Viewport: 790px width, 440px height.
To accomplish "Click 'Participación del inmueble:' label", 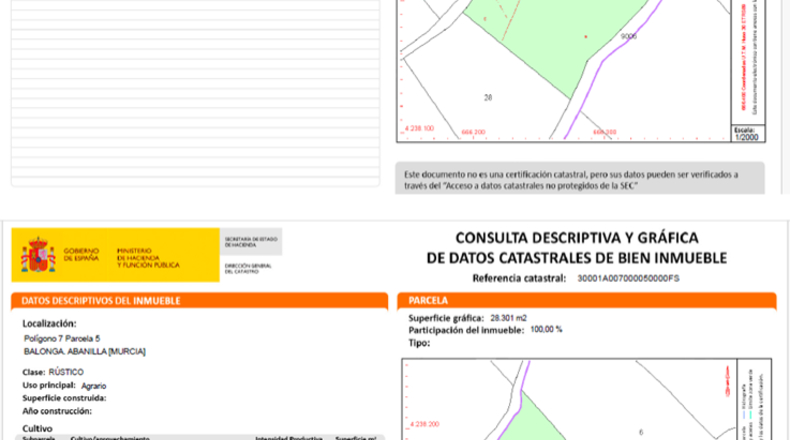I will (466, 330).
